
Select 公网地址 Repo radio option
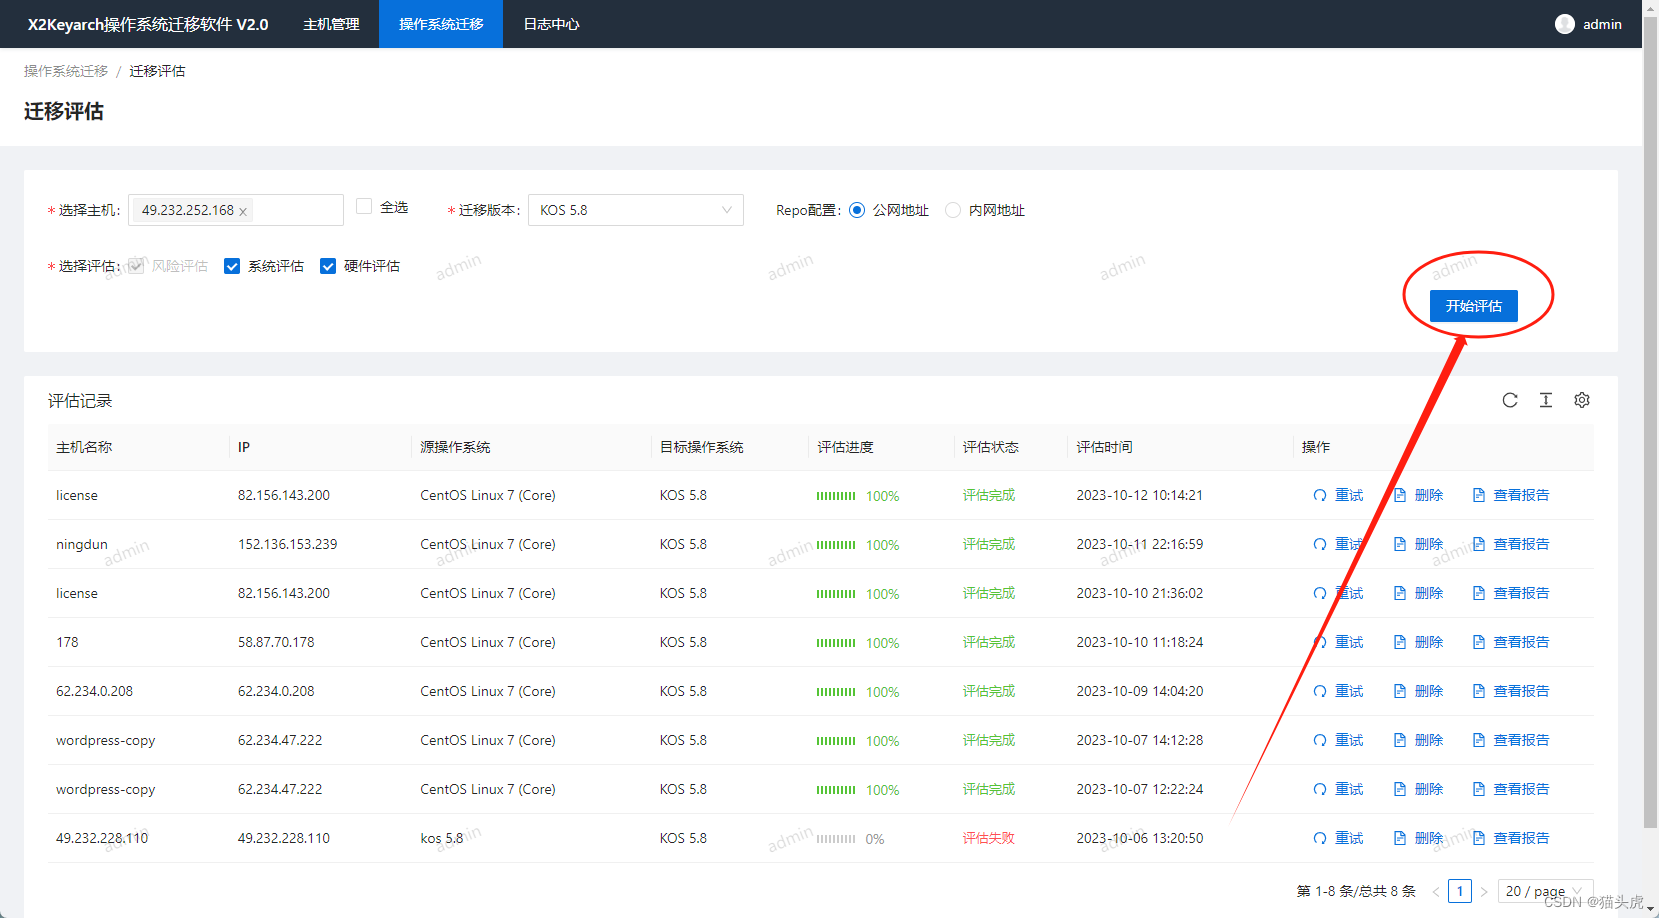(857, 210)
